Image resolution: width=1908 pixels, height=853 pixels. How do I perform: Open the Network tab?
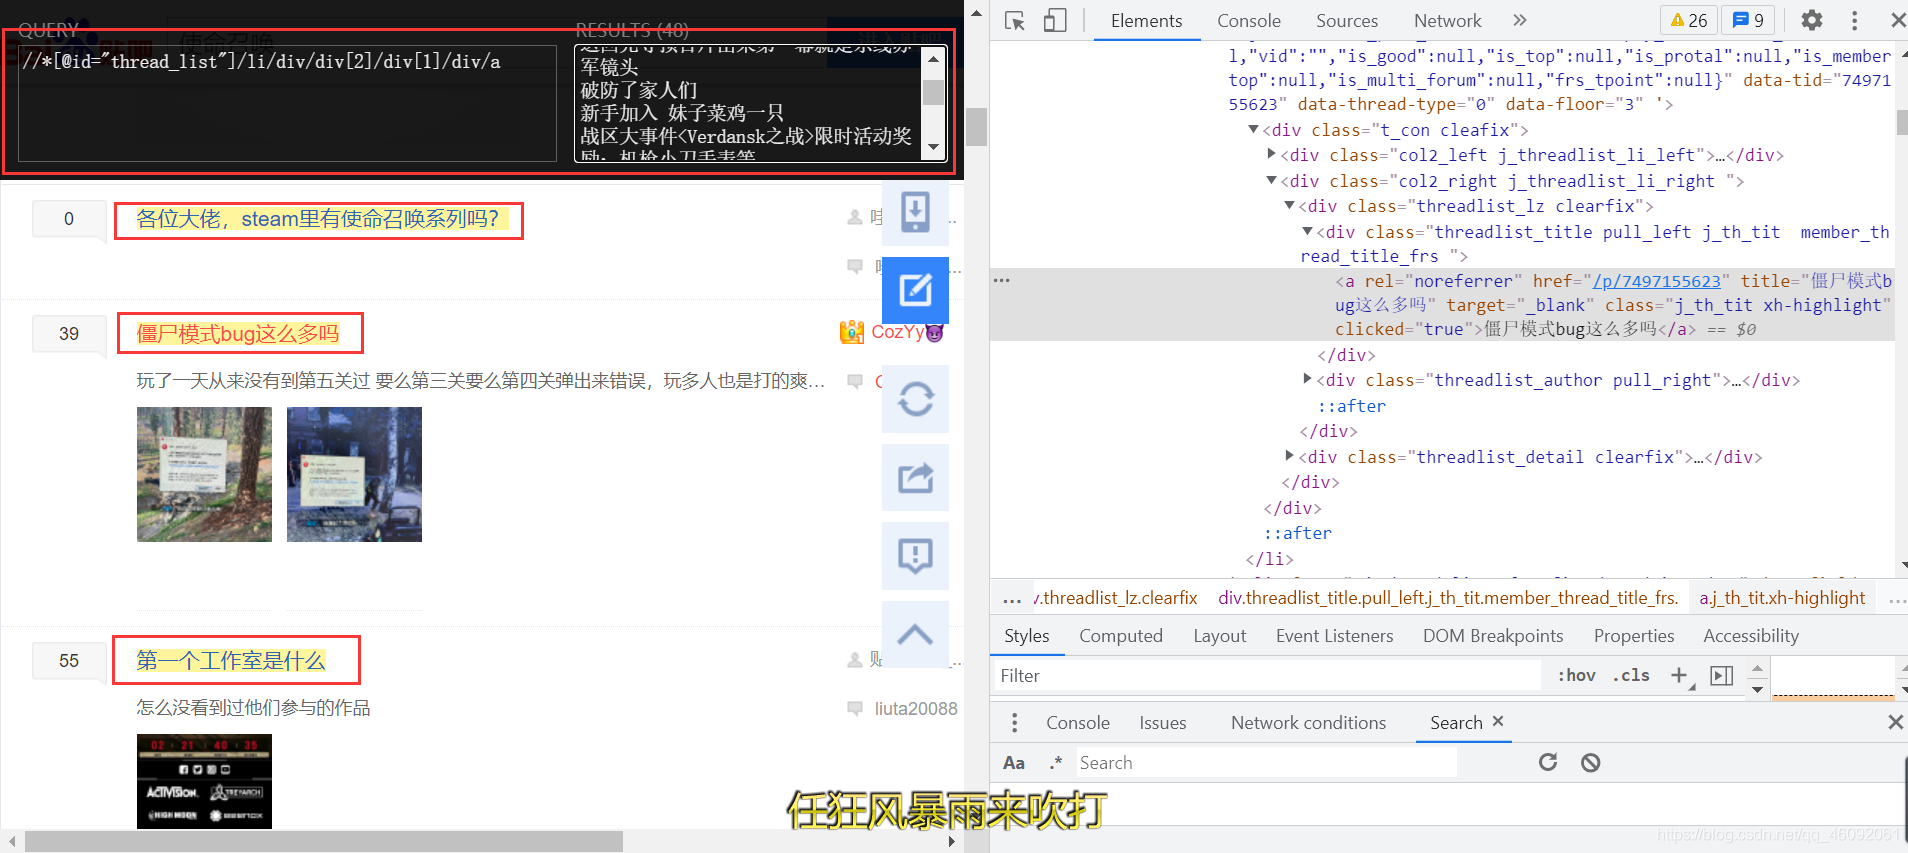tap(1447, 21)
